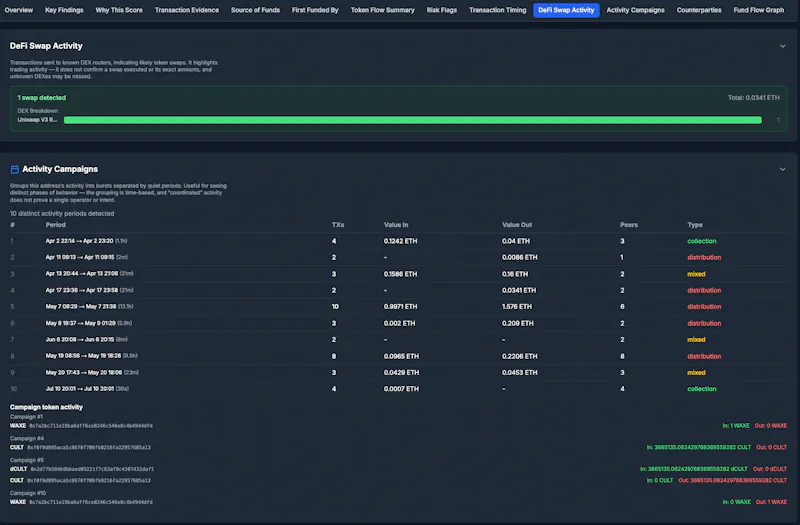Click the dCULT token address under Campaign #5
Image resolution: width=800 pixels, height=525 pixels.
point(92,469)
